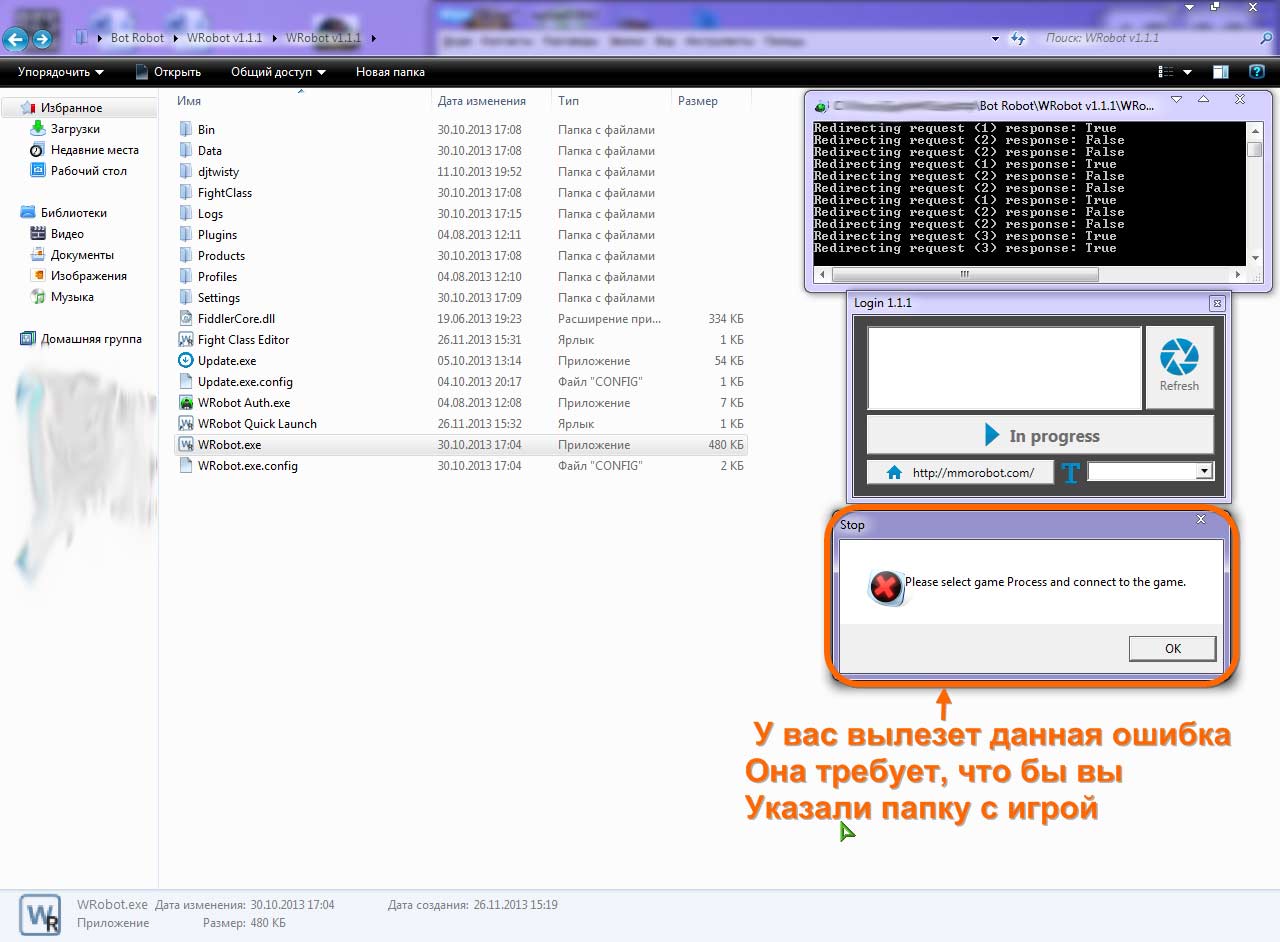
Task: Select the Profiles folder icon
Action: [x=186, y=276]
